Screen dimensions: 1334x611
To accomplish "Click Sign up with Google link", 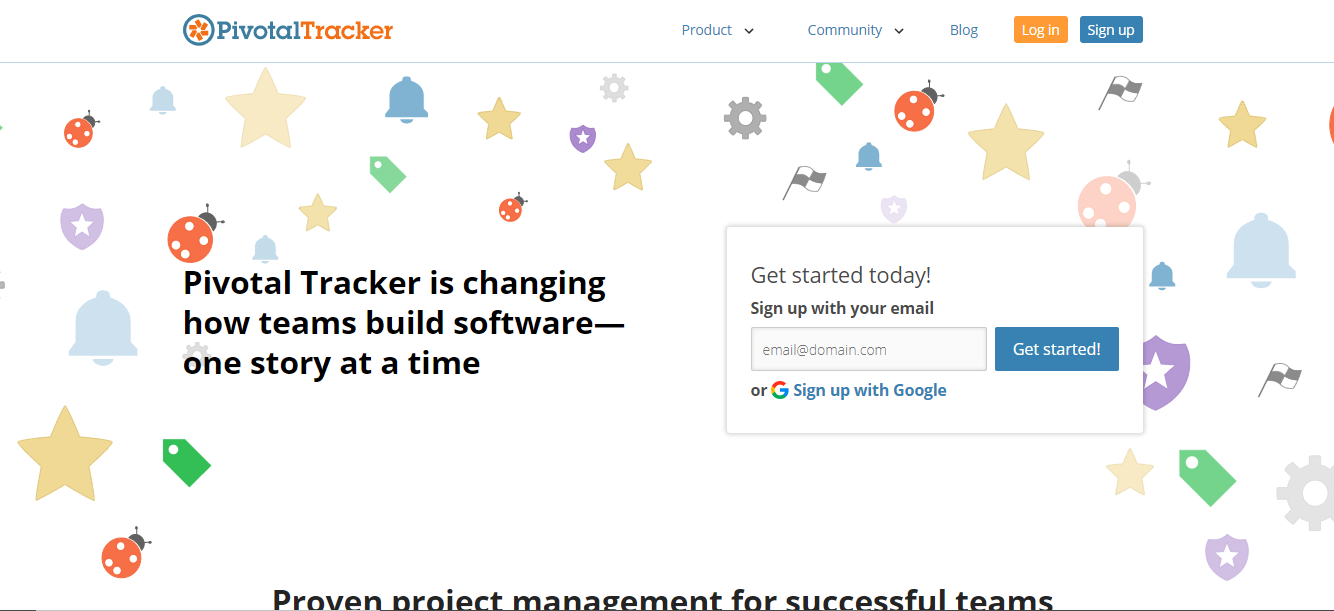I will tap(870, 390).
